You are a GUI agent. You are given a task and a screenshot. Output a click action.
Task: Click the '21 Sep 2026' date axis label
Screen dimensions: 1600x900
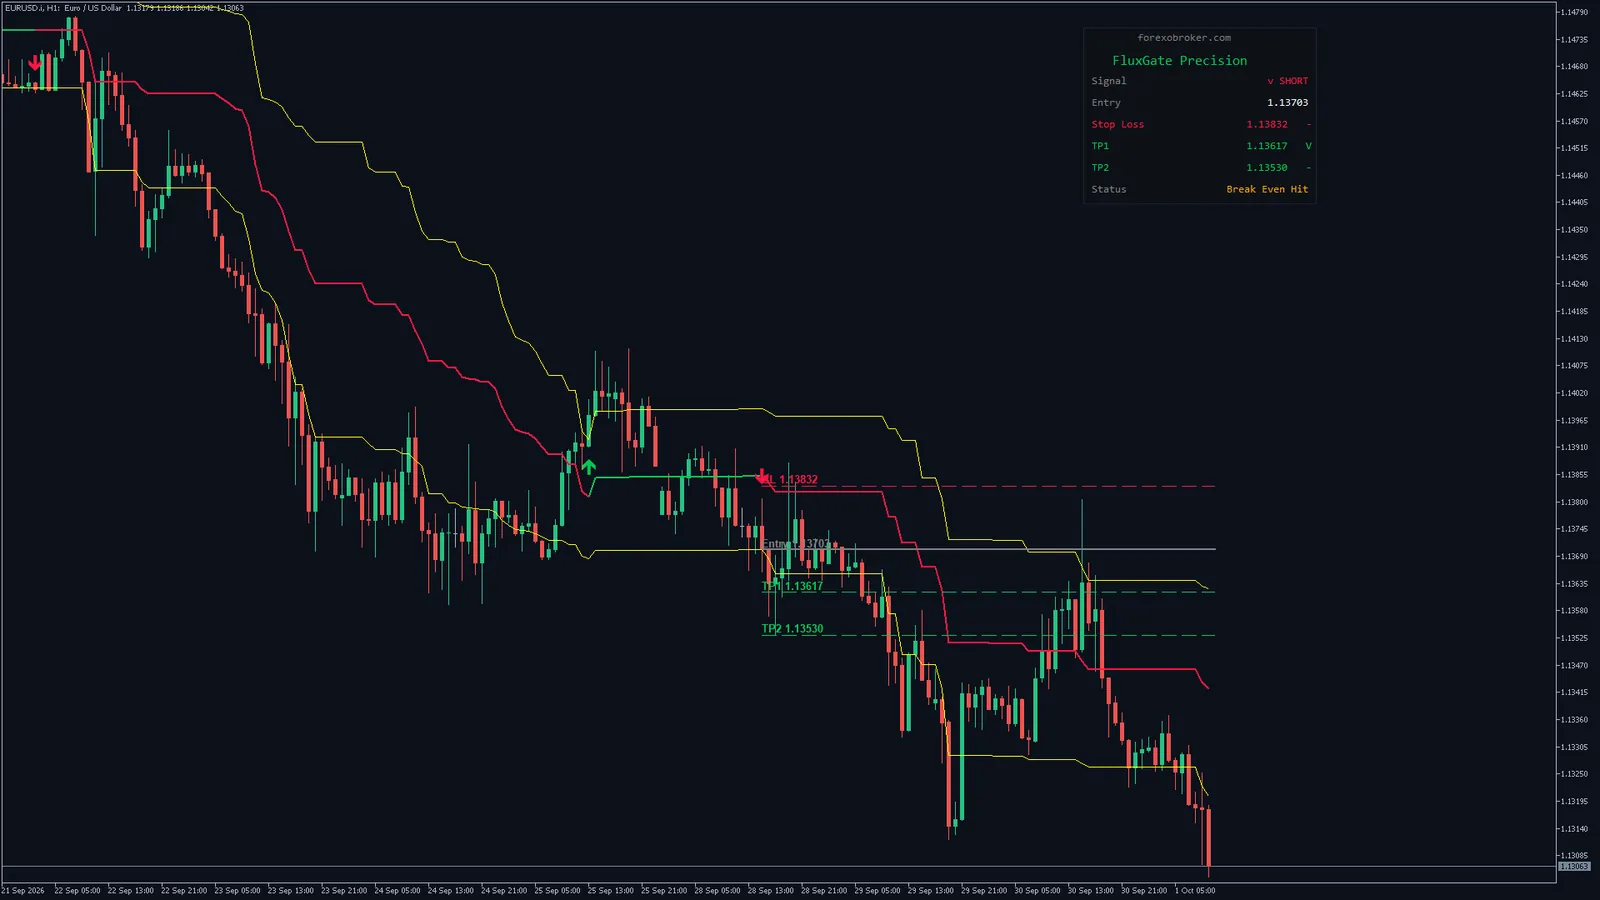pyautogui.click(x=23, y=890)
